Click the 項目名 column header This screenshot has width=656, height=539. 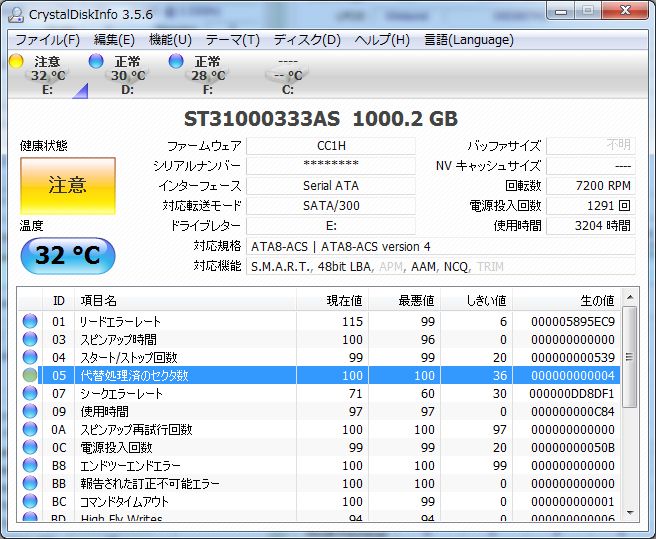pos(185,300)
